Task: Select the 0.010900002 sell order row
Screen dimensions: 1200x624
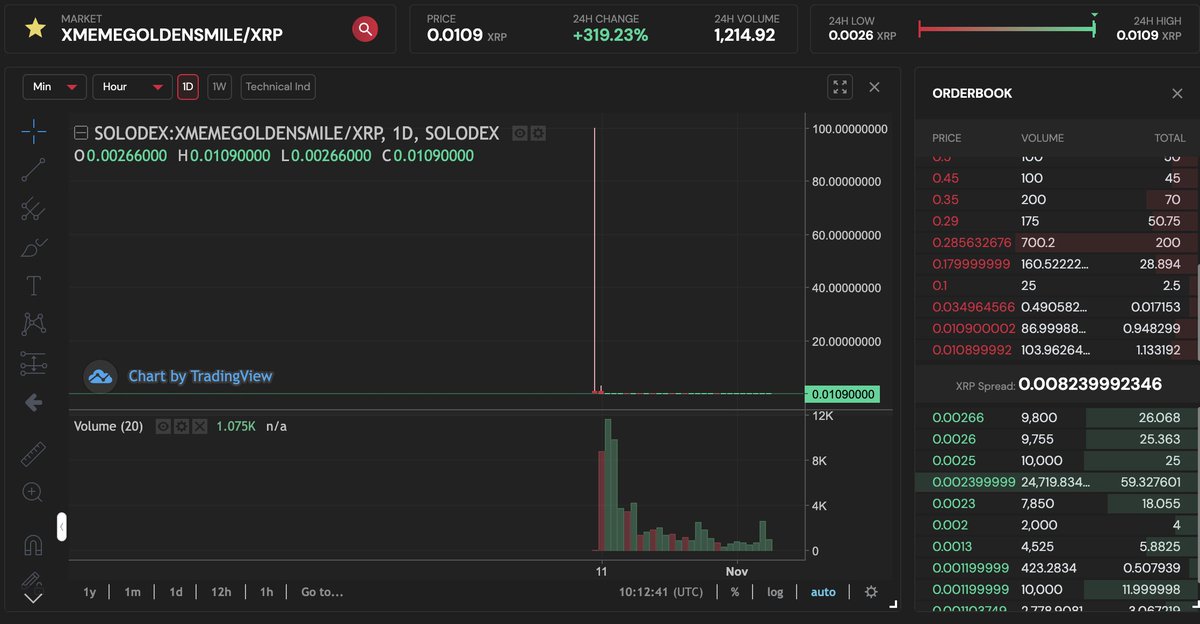Action: coord(1057,328)
